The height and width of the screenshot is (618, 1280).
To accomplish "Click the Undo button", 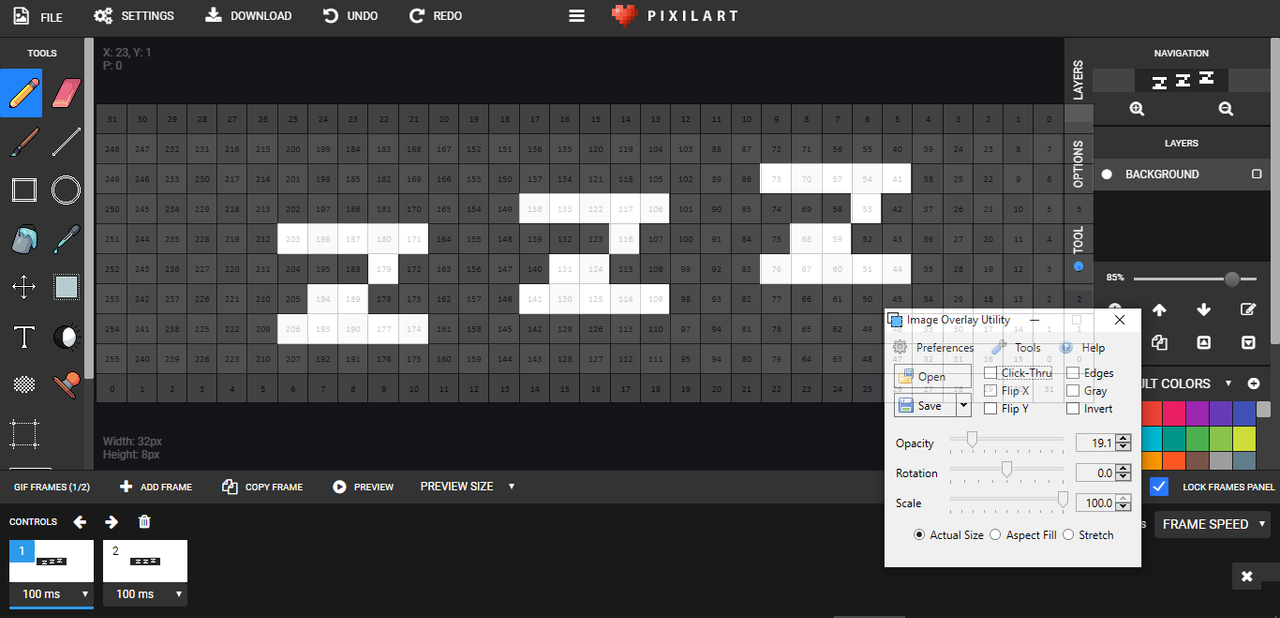I will click(350, 16).
